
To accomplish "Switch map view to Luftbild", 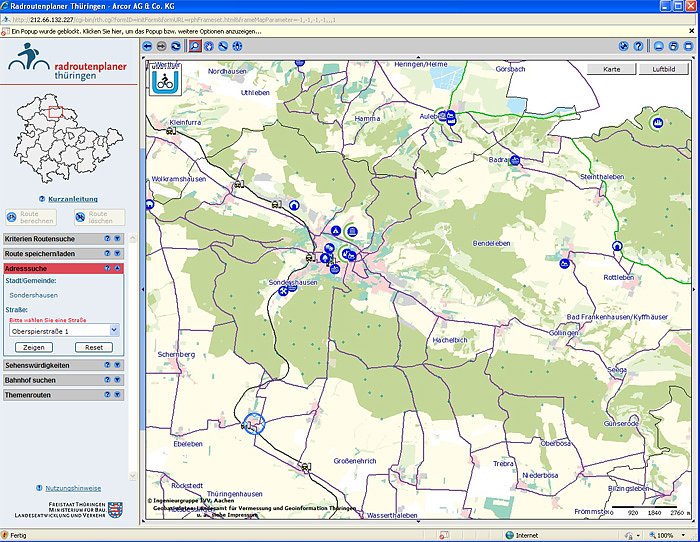I will (663, 70).
